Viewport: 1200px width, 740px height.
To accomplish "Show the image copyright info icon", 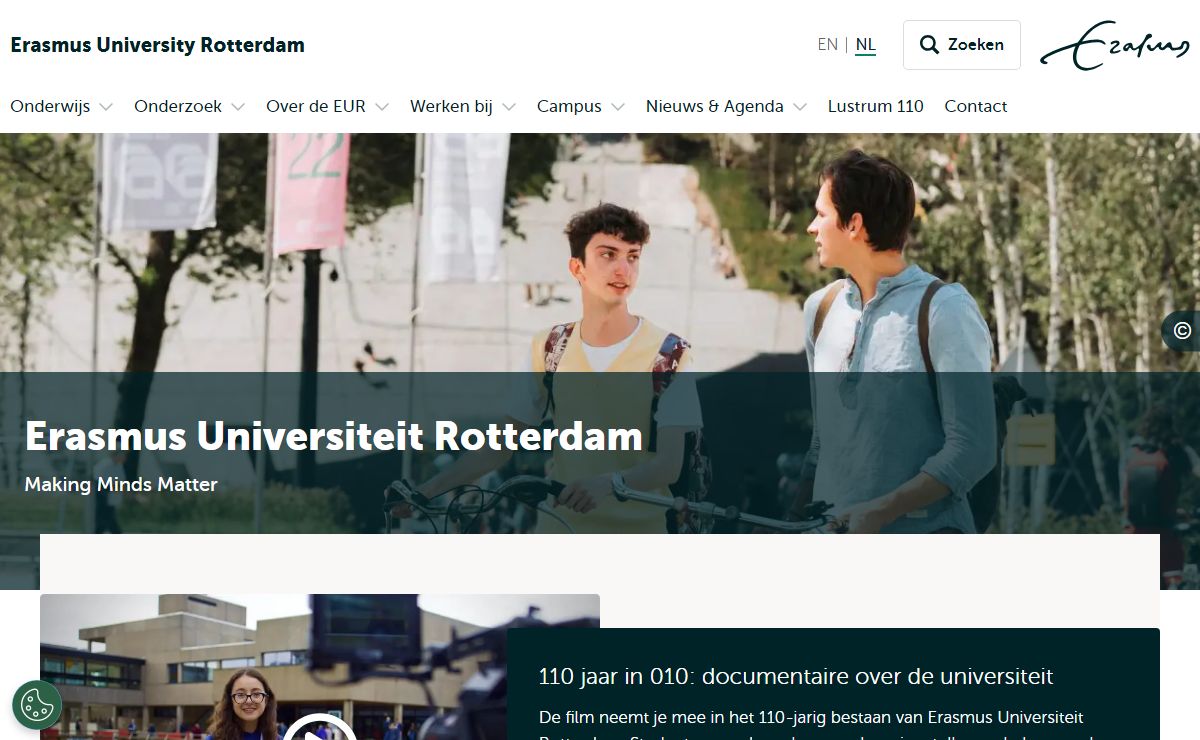I will [1182, 331].
